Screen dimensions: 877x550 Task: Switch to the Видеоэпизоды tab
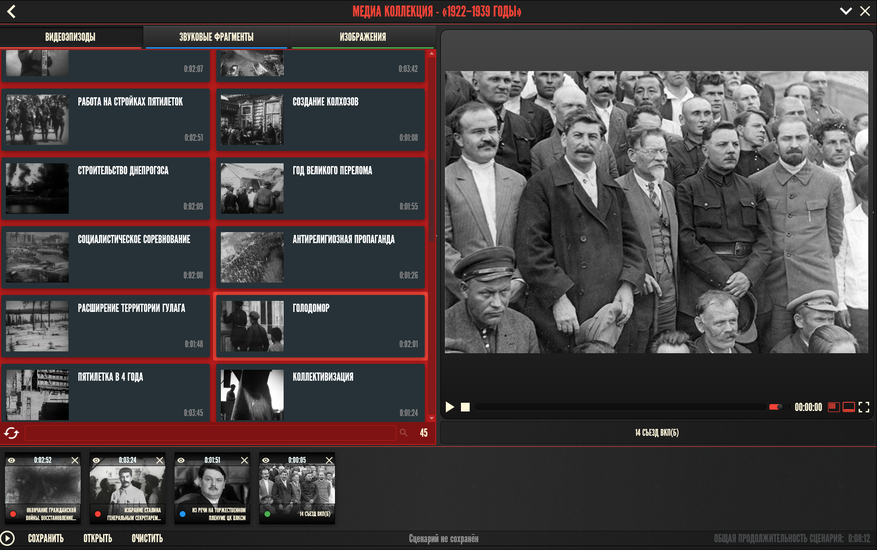70,37
